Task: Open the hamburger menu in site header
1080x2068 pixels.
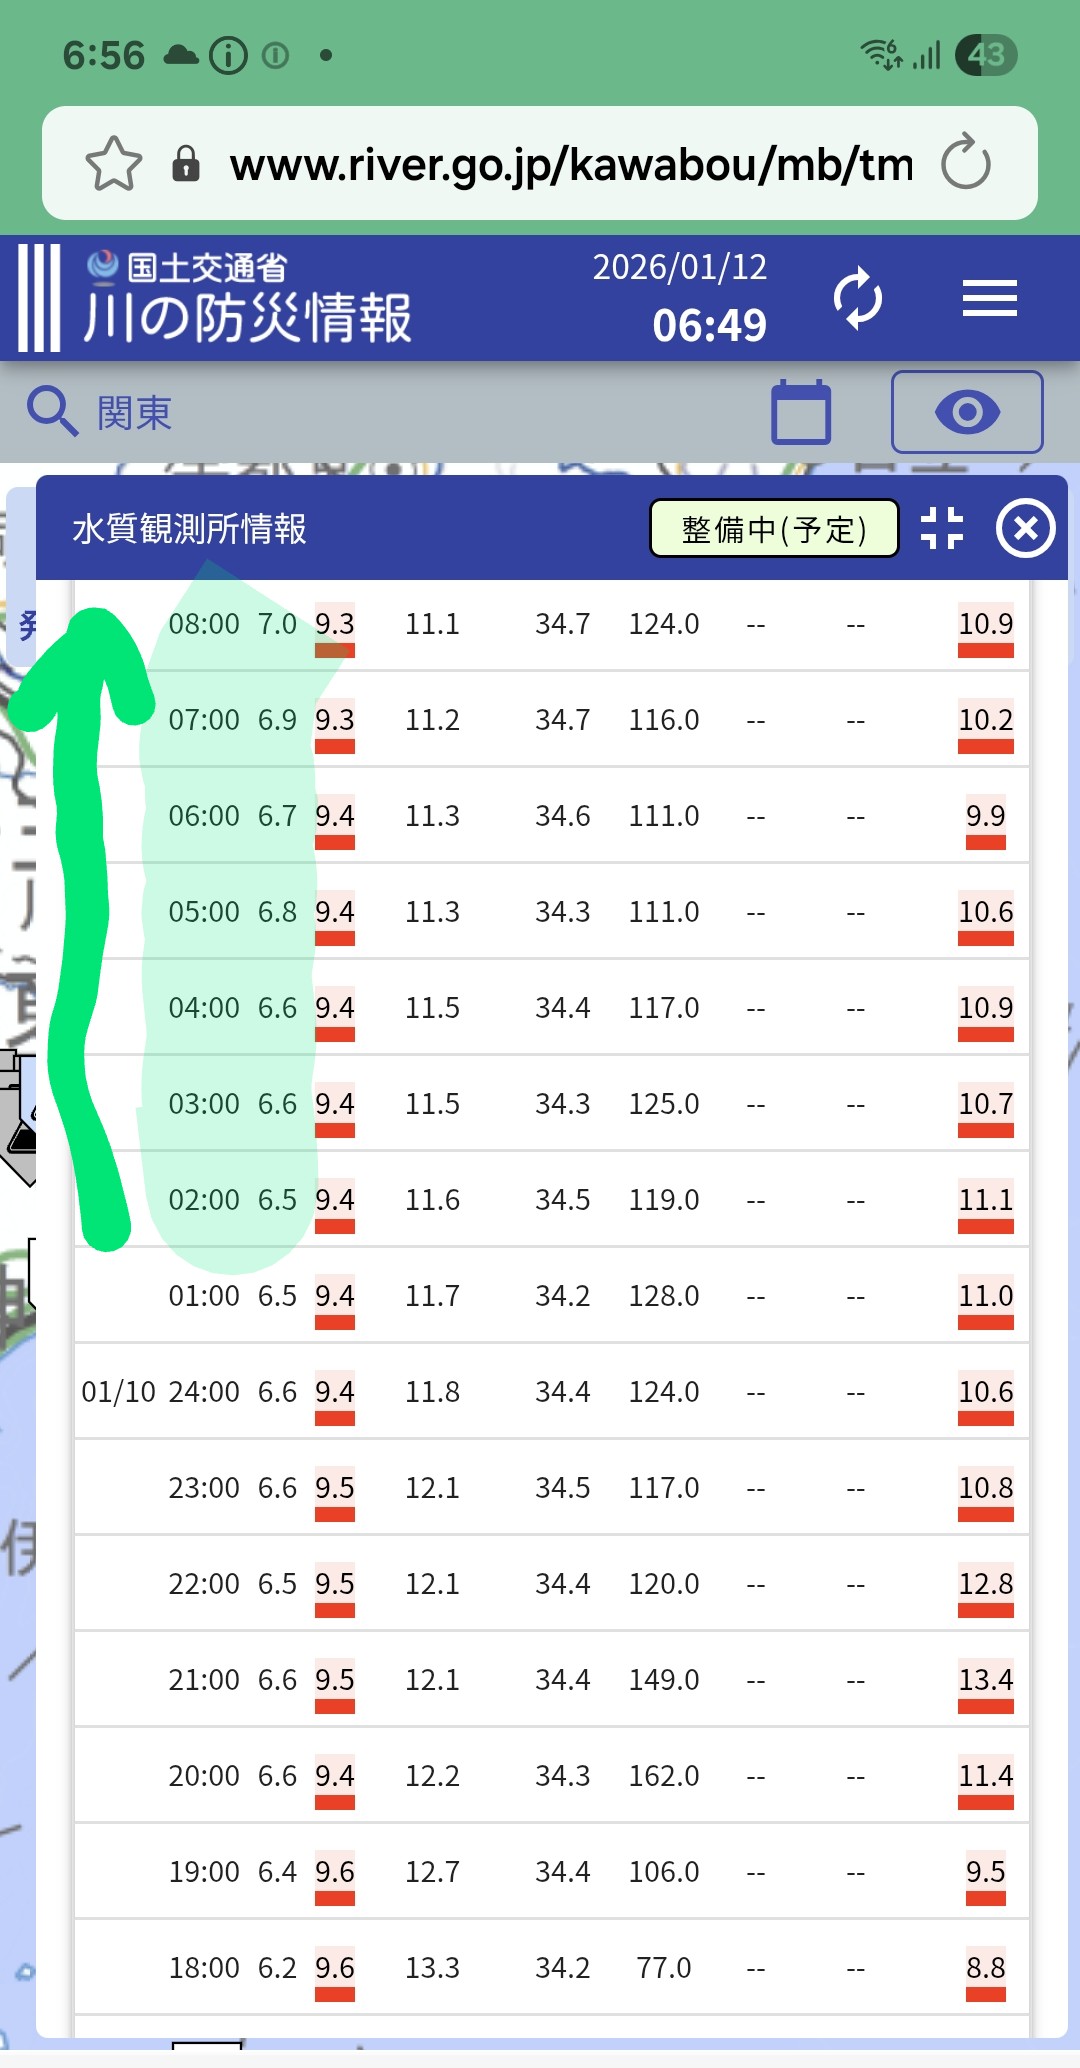Action: [989, 298]
